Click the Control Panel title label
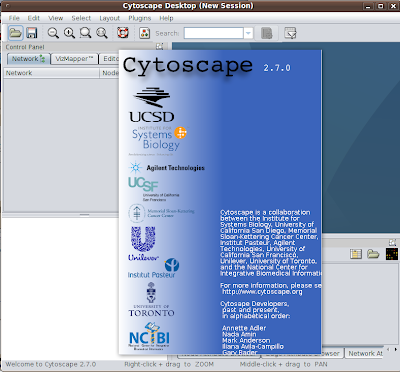 click(x=25, y=47)
